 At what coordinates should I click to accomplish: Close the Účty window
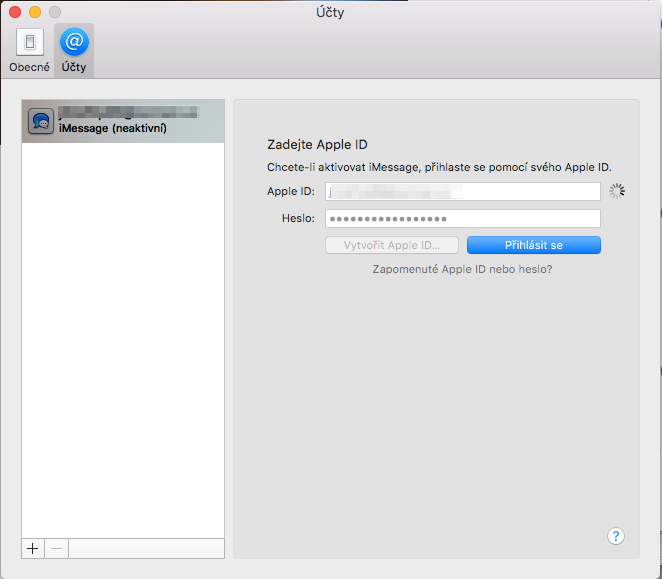(15, 12)
